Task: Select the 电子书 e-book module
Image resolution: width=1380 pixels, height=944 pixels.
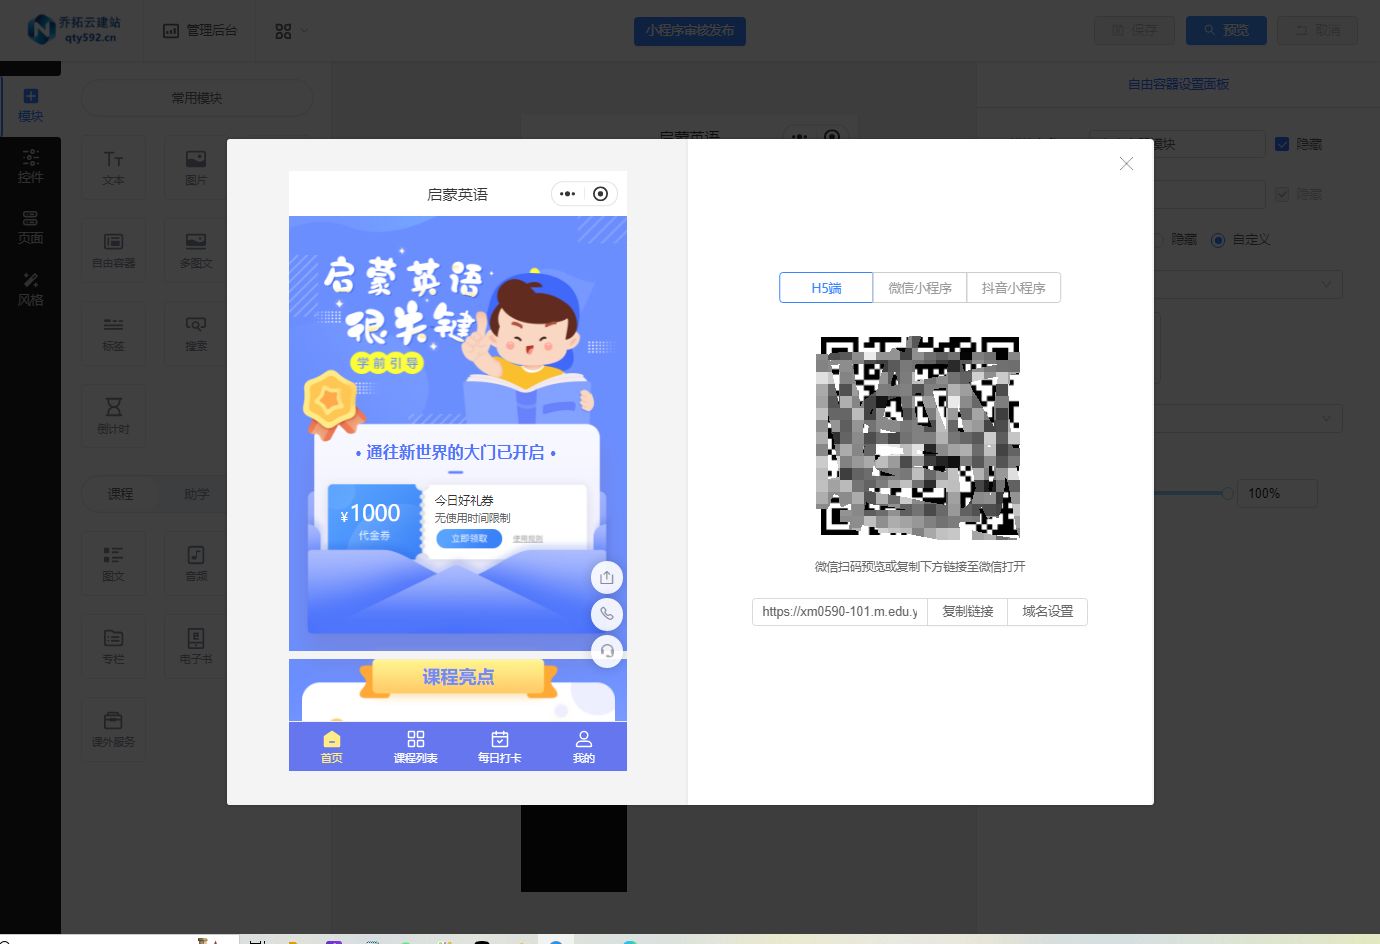Action: pos(196,647)
